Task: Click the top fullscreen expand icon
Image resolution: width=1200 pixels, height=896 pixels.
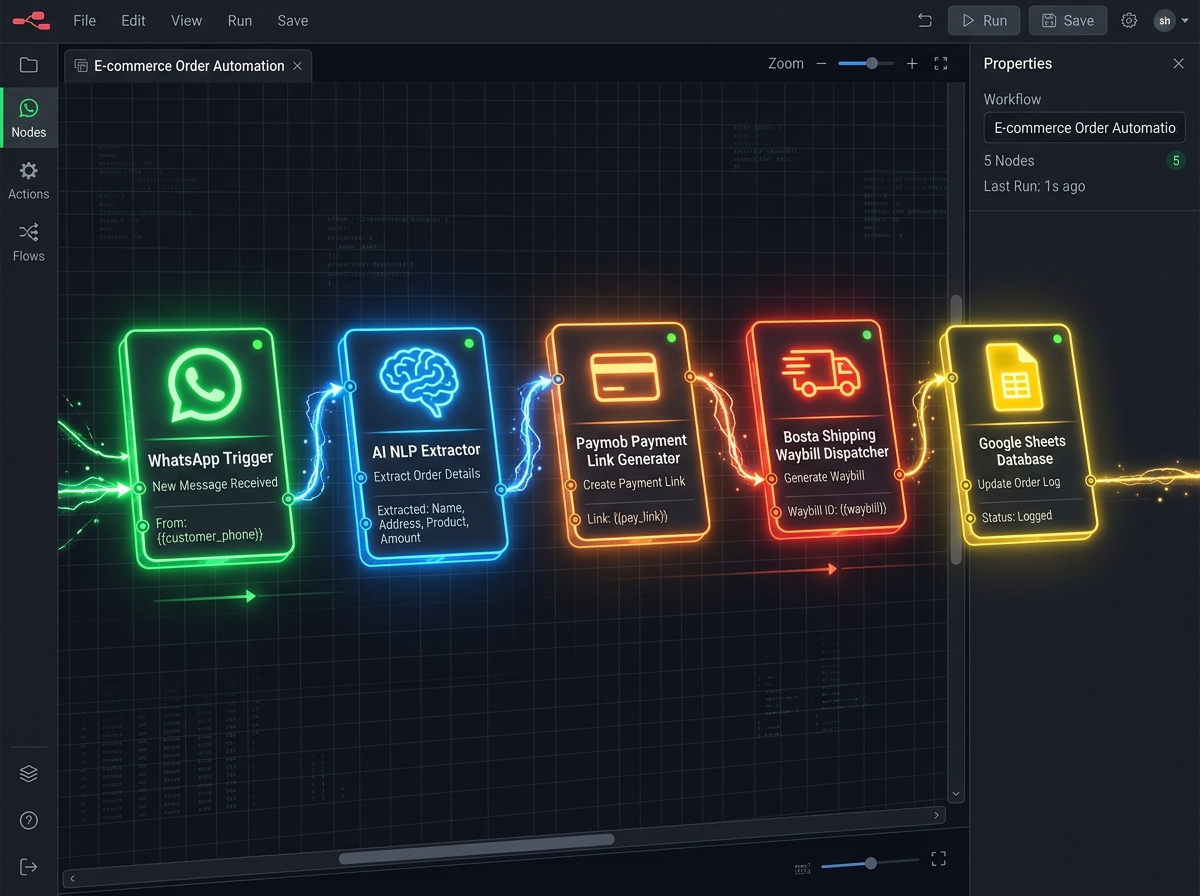Action: (940, 63)
